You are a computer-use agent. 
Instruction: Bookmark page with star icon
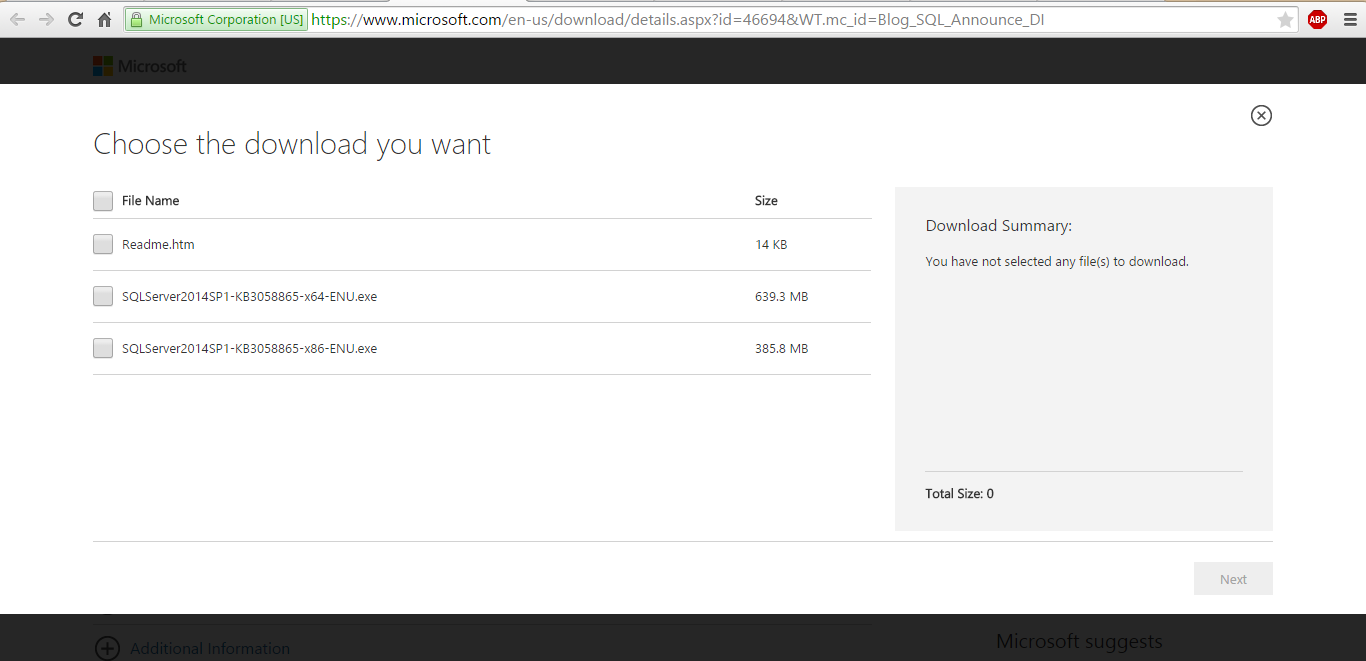click(1285, 20)
